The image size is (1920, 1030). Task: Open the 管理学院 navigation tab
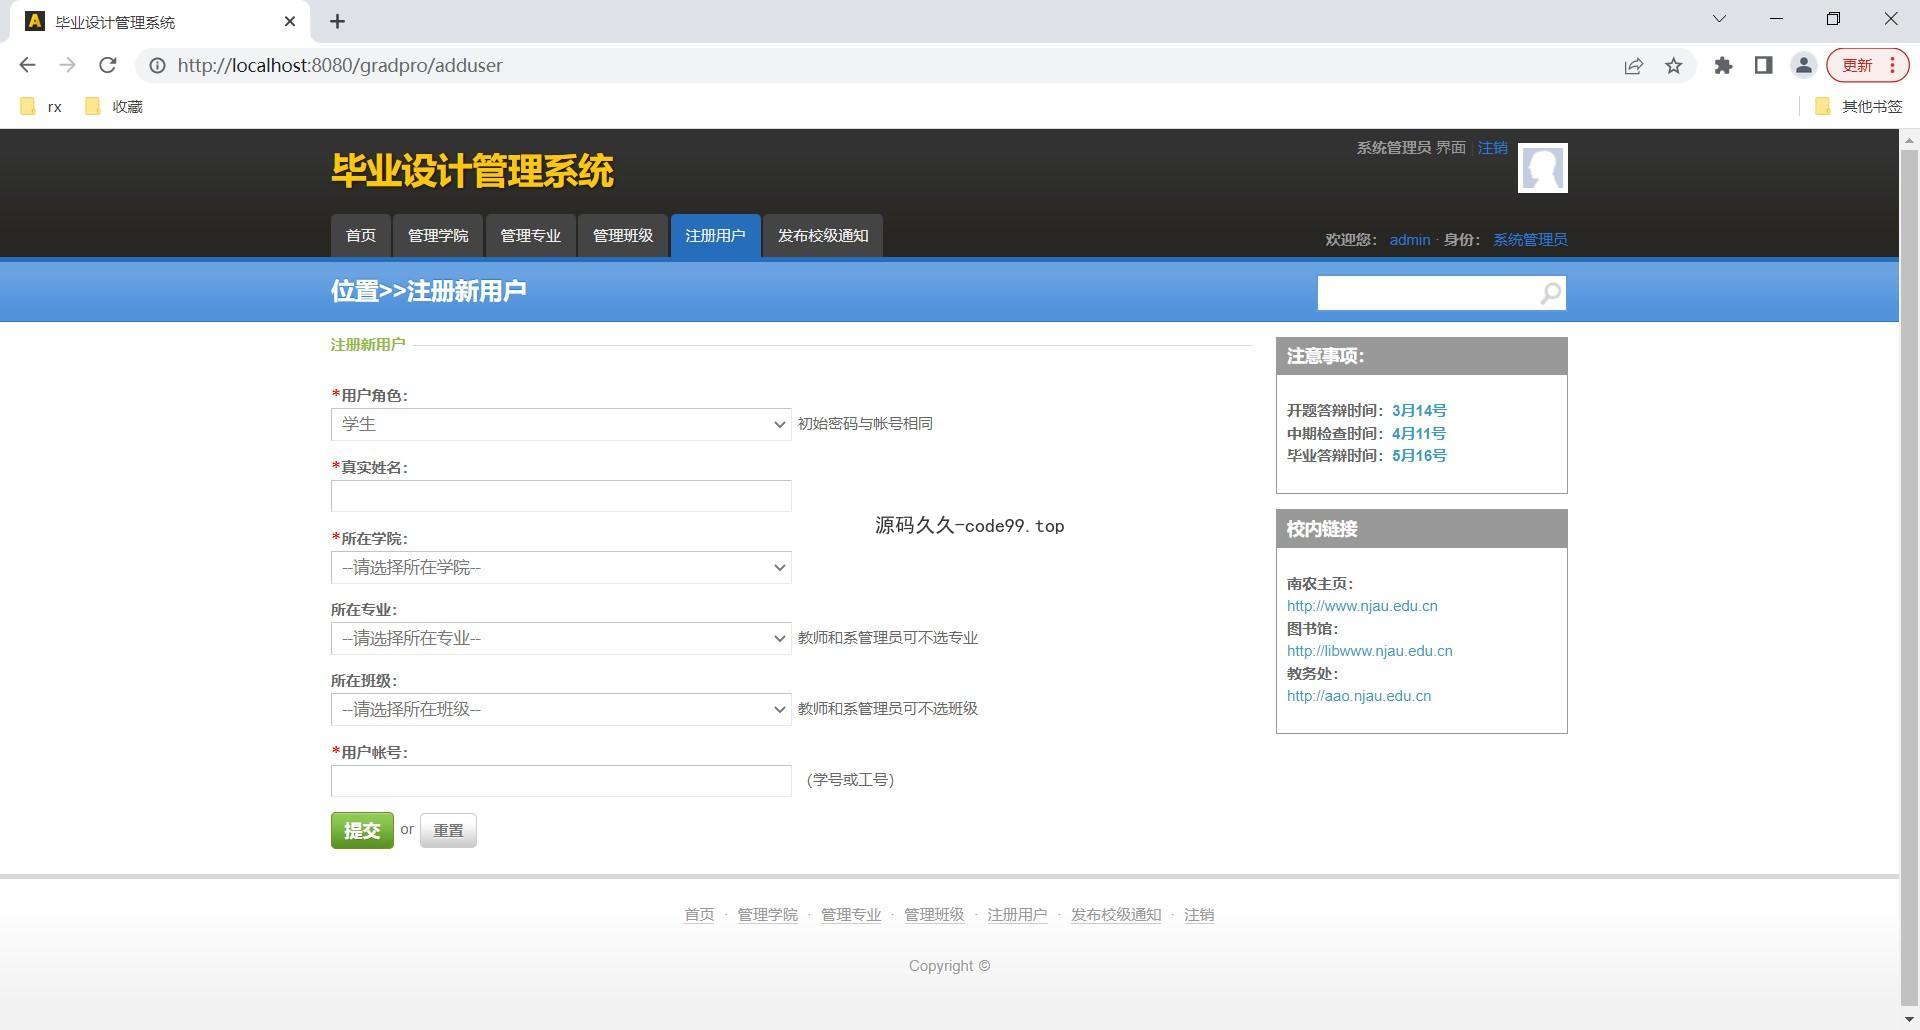pyautogui.click(x=438, y=236)
